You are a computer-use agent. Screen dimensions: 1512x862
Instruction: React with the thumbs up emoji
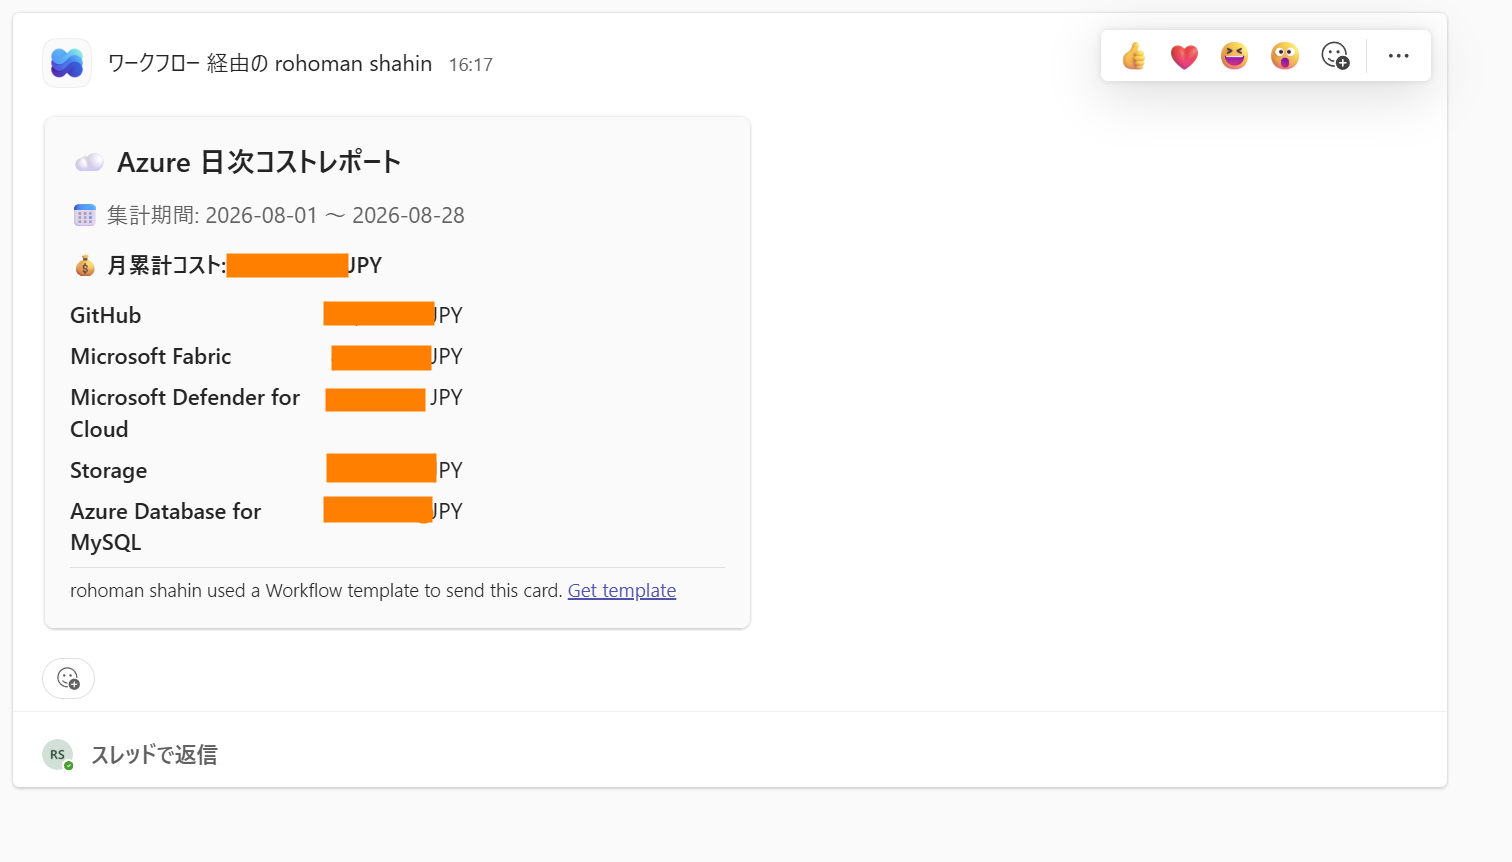point(1133,56)
